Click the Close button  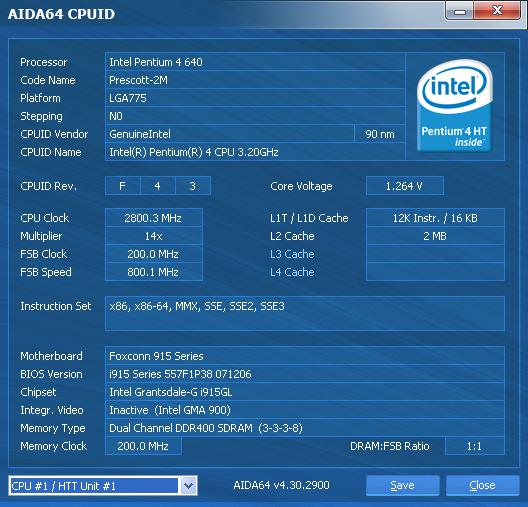pos(482,485)
